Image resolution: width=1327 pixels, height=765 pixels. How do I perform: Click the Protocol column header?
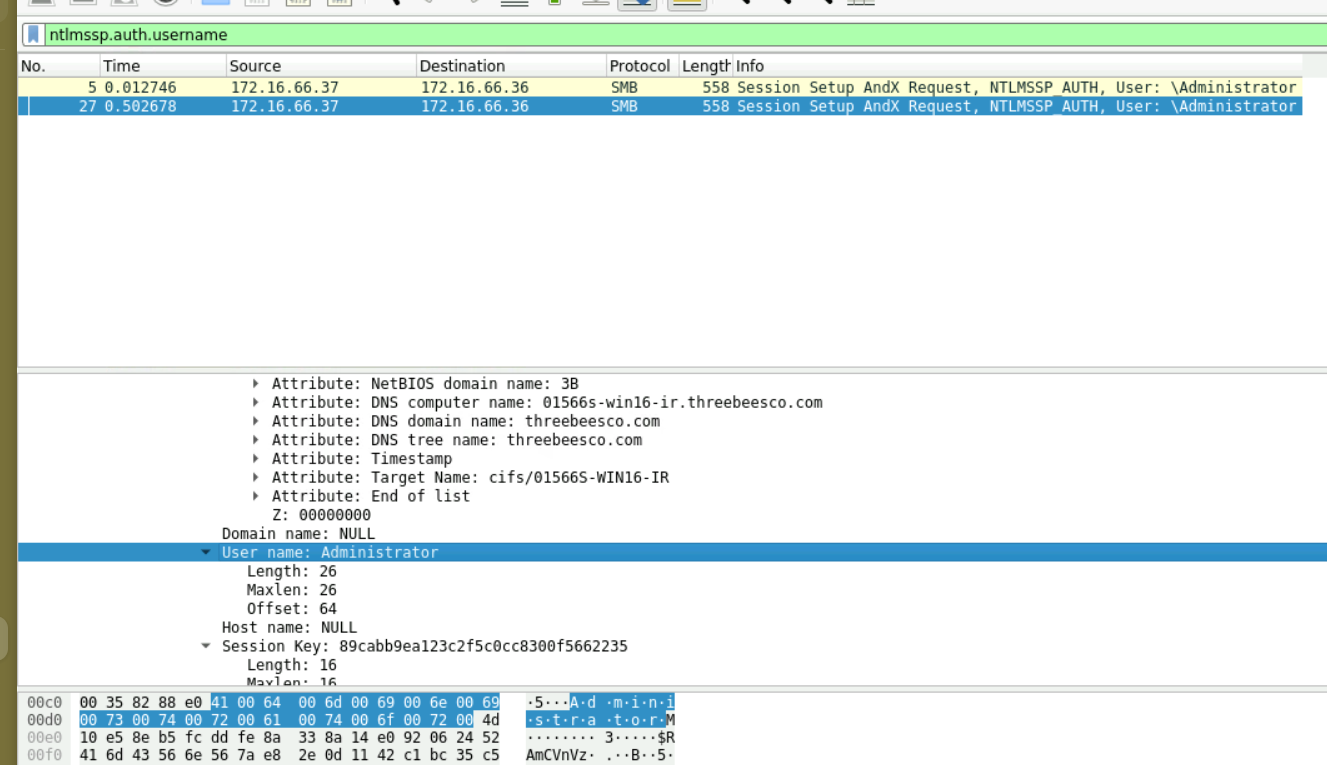click(639, 66)
